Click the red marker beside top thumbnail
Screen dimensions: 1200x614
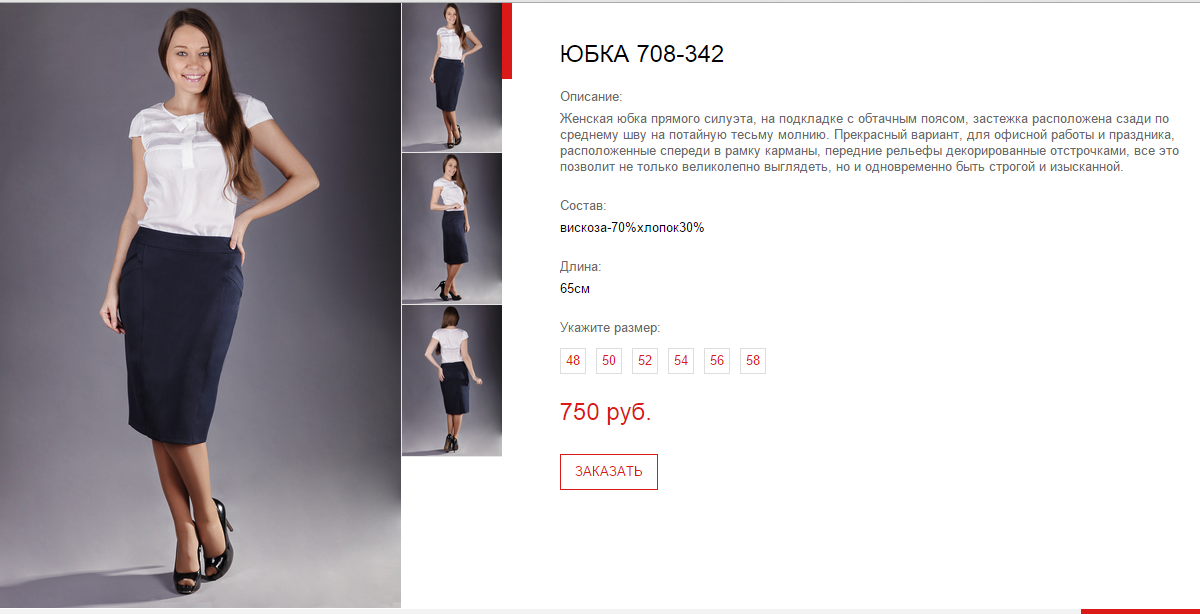(507, 41)
